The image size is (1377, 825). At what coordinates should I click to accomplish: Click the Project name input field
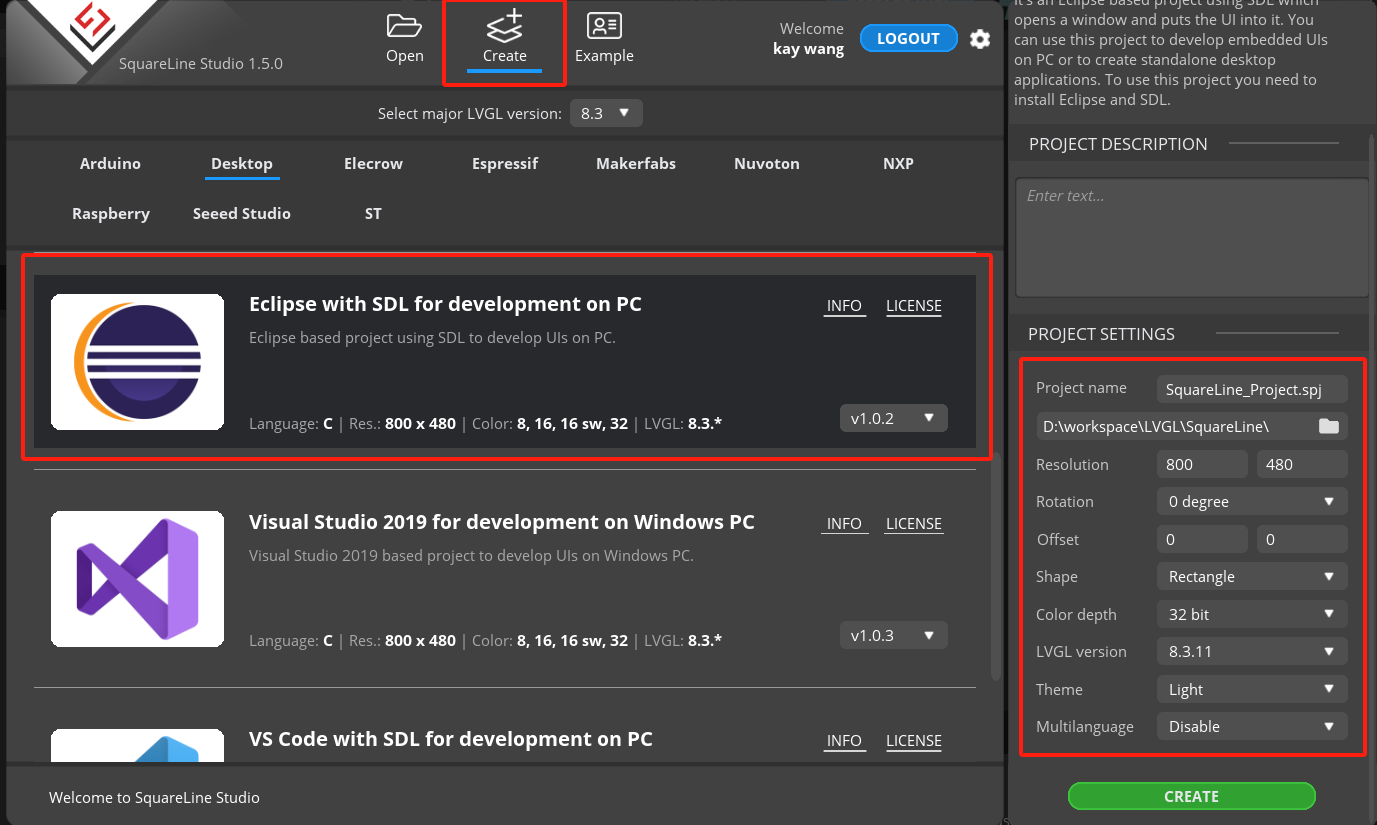[1252, 389]
